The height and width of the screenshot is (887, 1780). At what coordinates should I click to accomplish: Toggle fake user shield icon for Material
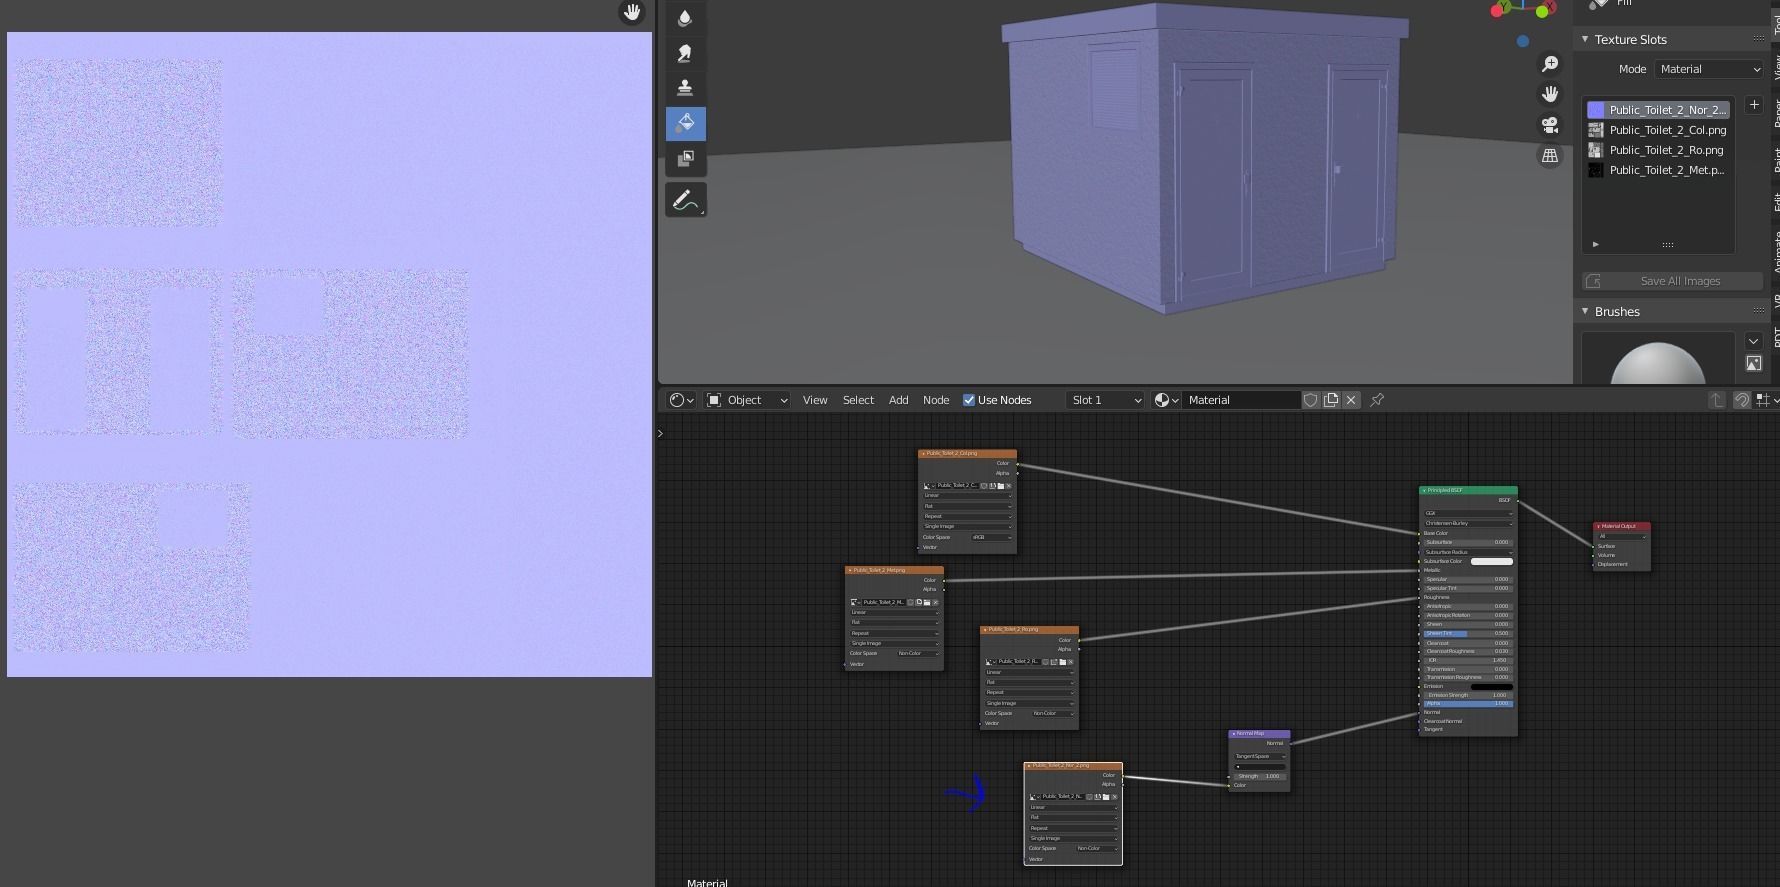tap(1310, 400)
